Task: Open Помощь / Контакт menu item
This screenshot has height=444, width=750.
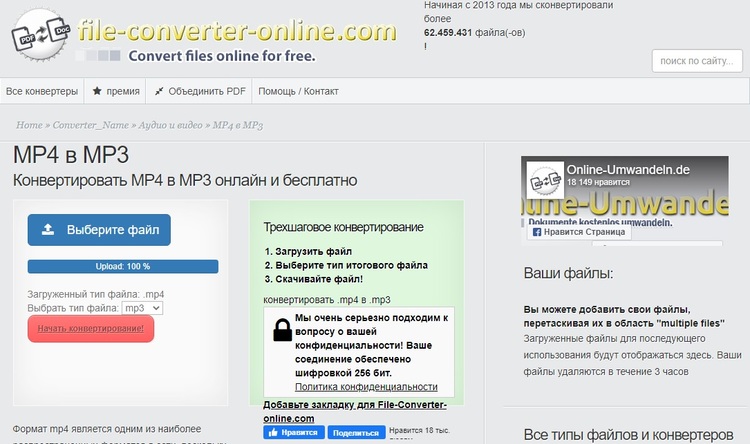Action: pos(298,91)
